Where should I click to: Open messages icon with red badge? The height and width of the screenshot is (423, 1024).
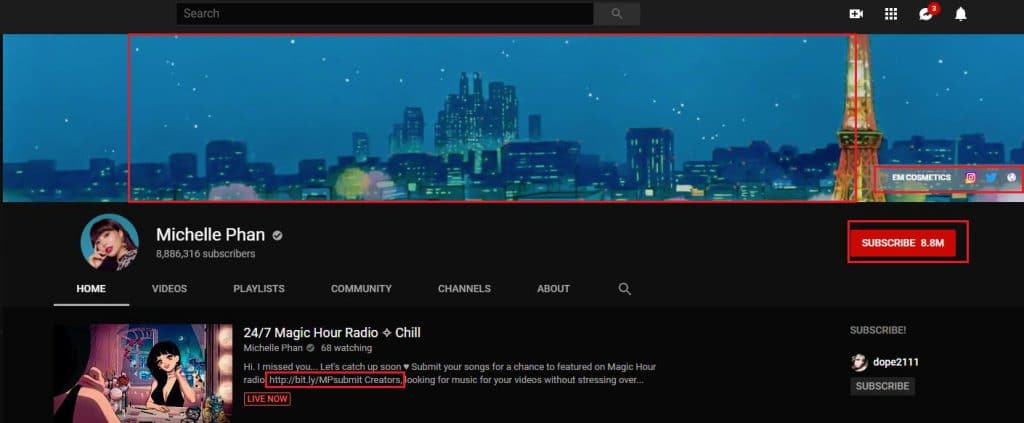coord(926,14)
